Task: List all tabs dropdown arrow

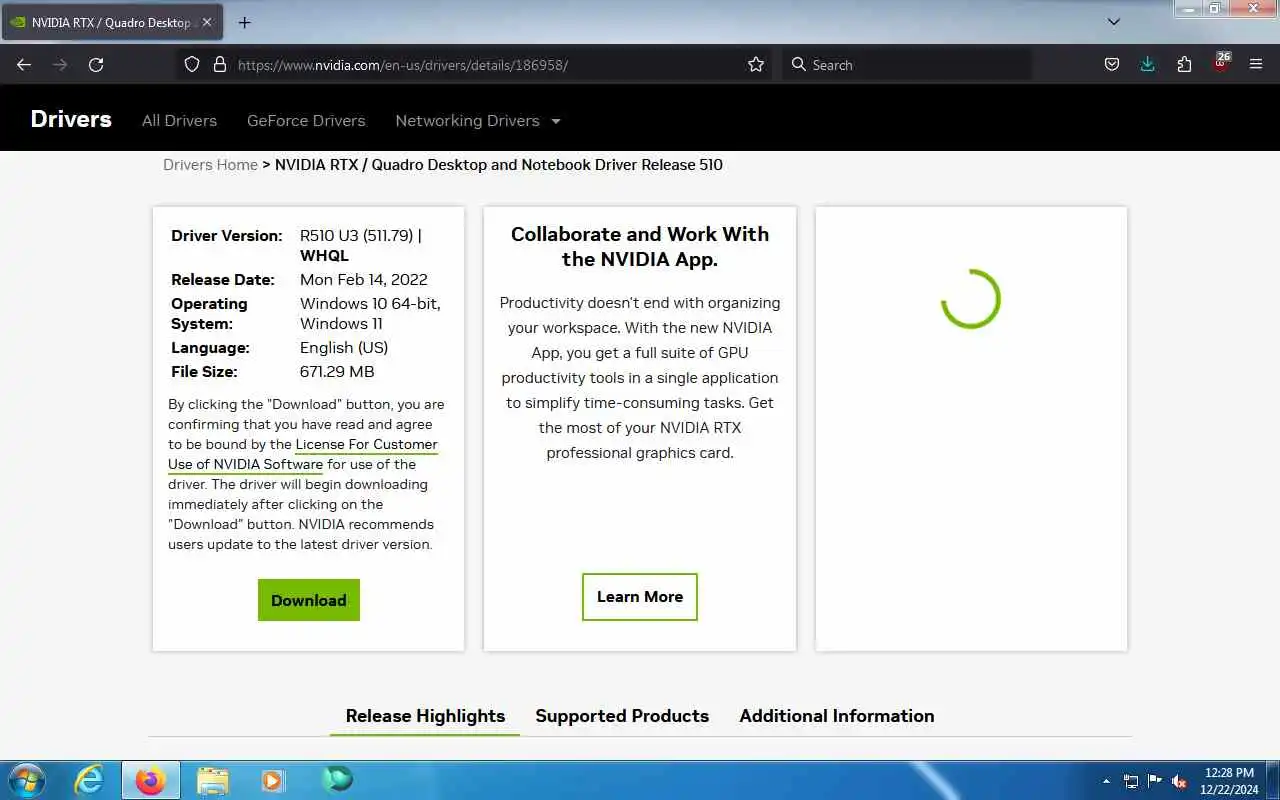Action: click(x=1114, y=22)
